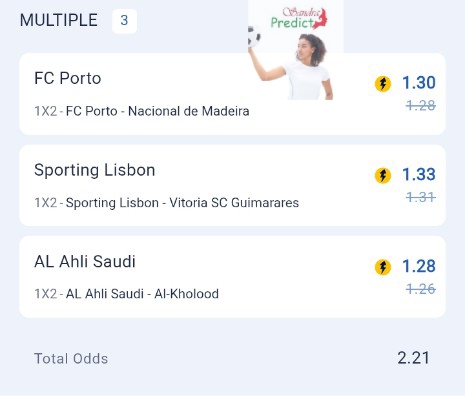The height and width of the screenshot is (396, 465).
Task: Click the boosted odds value 1.28 for Al Ahli
Action: coord(419,266)
